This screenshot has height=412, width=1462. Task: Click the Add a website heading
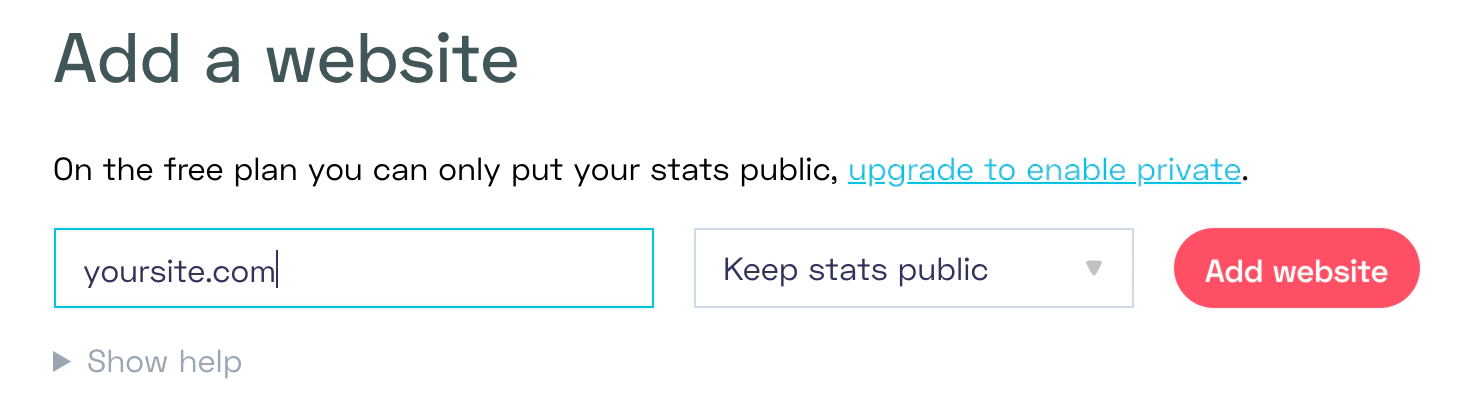pyautogui.click(x=285, y=58)
